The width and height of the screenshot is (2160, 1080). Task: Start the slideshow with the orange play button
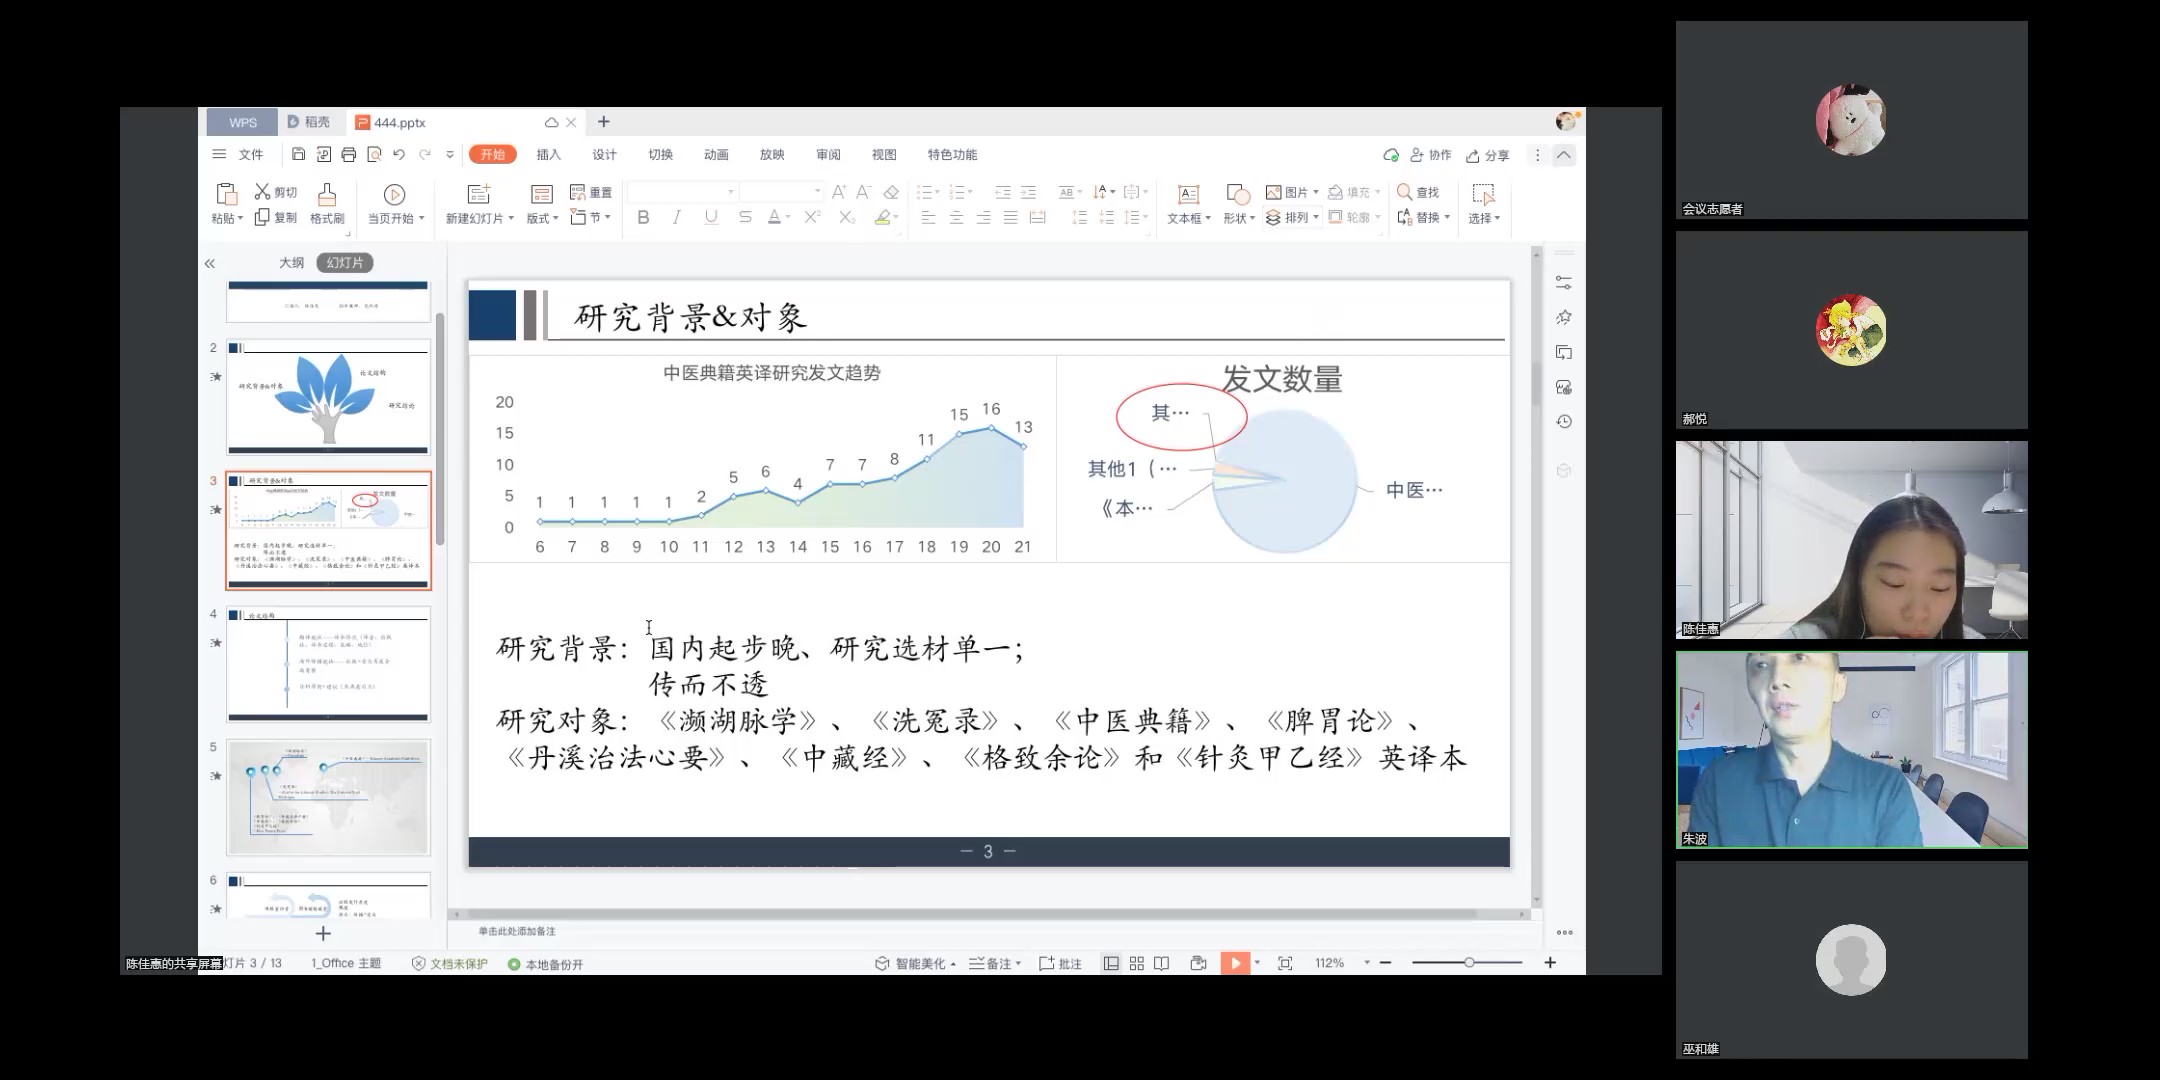tap(1235, 963)
